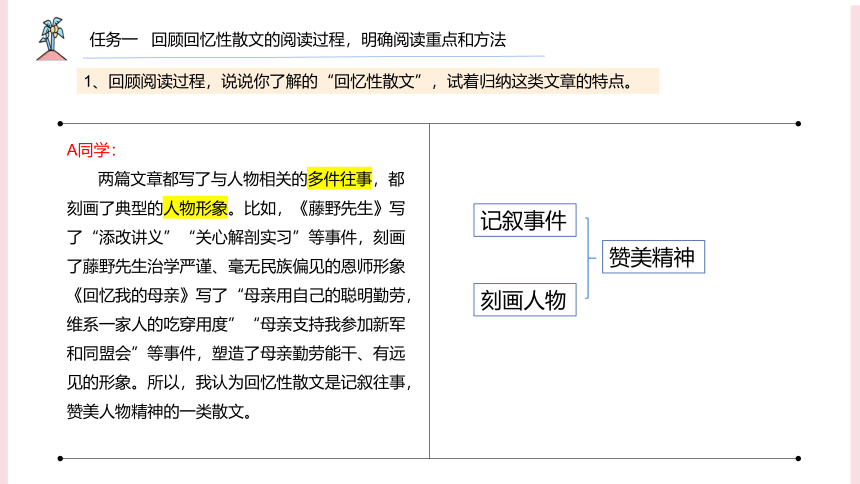Click the red label "A同学:"
Viewport: 860px width, 484px height.
tap(92, 150)
